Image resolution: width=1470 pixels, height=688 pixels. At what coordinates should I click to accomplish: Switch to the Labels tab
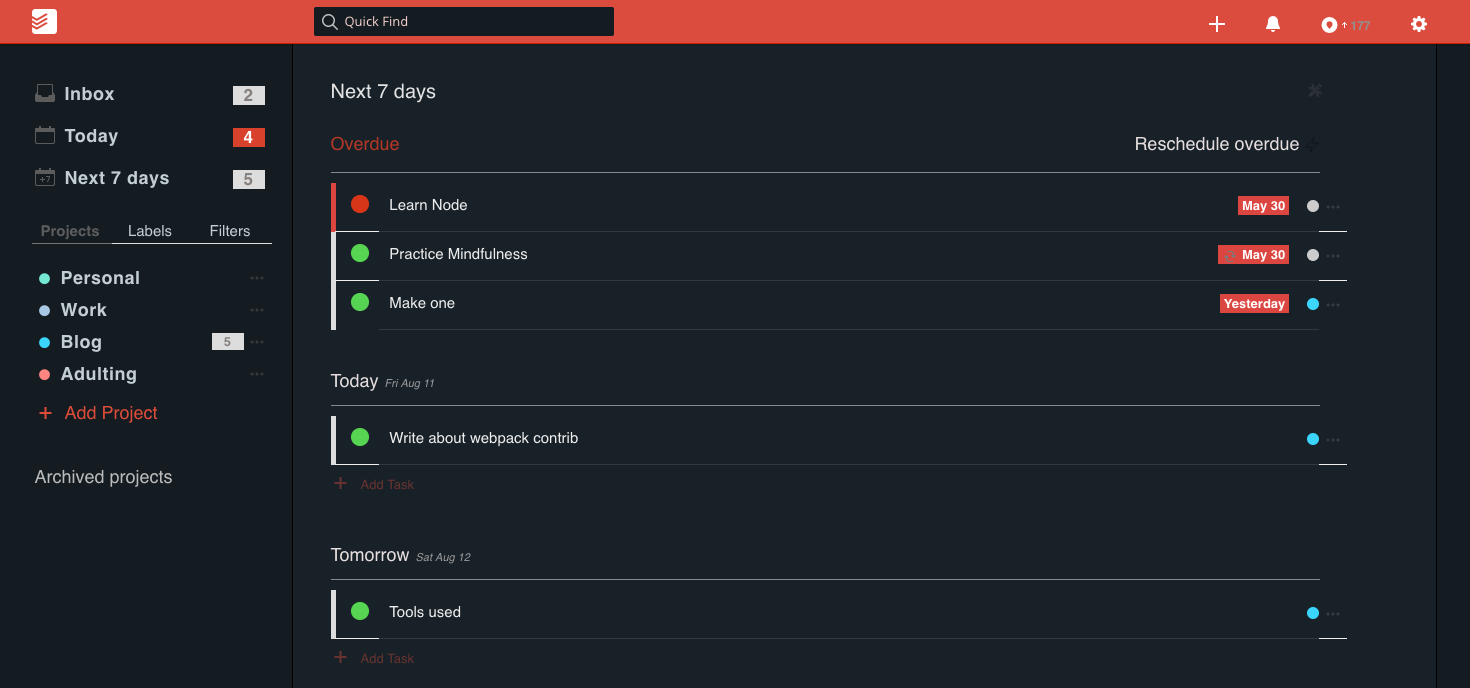coord(149,230)
